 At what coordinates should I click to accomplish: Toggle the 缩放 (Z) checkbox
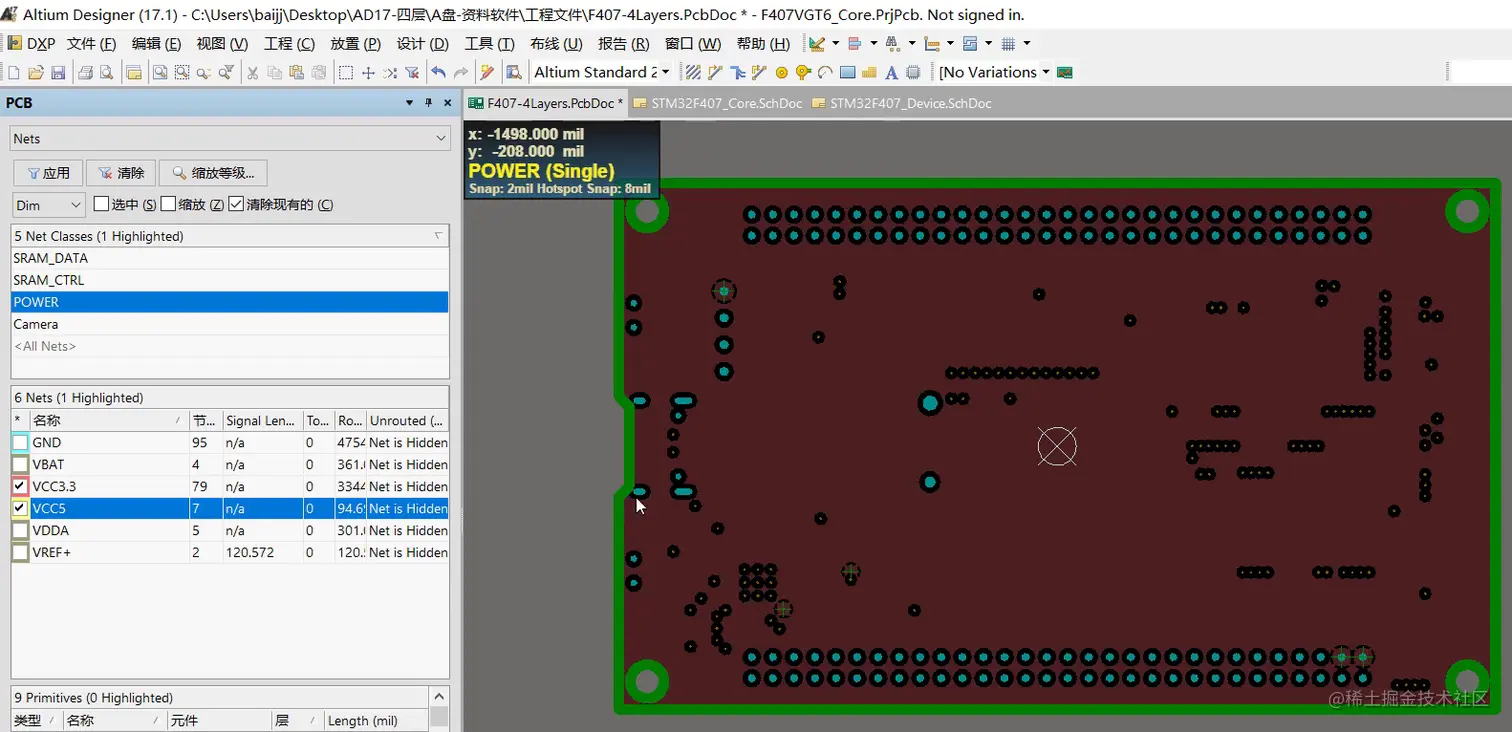pyautogui.click(x=168, y=204)
